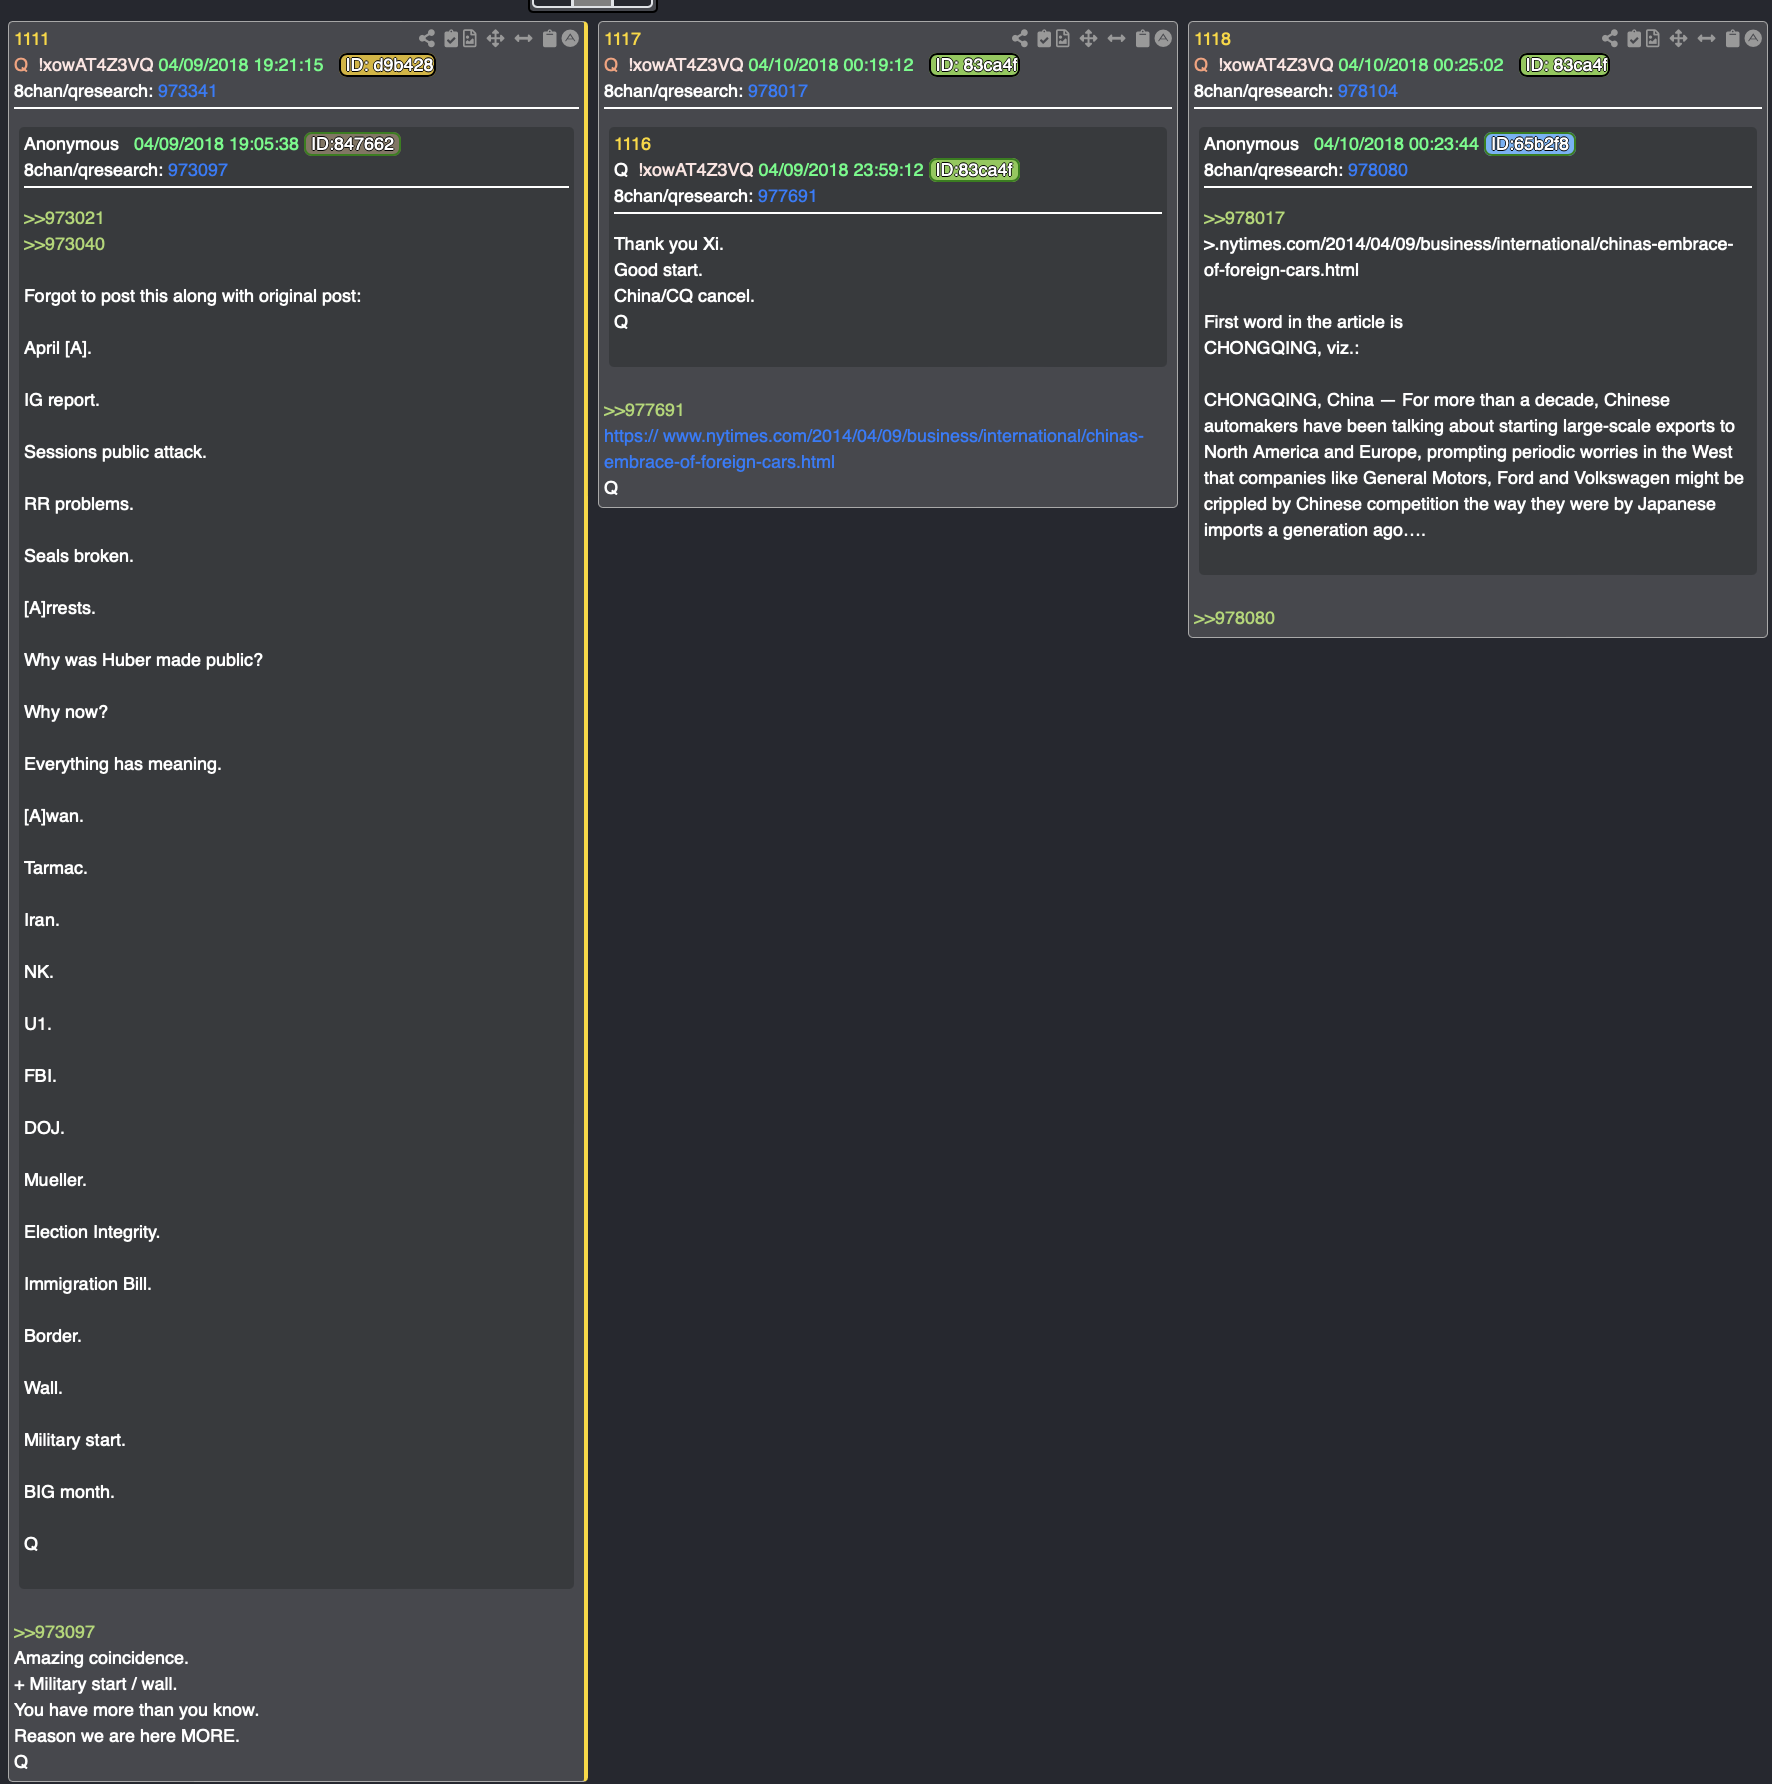Follow reply reference >>978017 in quoted post

click(1244, 218)
